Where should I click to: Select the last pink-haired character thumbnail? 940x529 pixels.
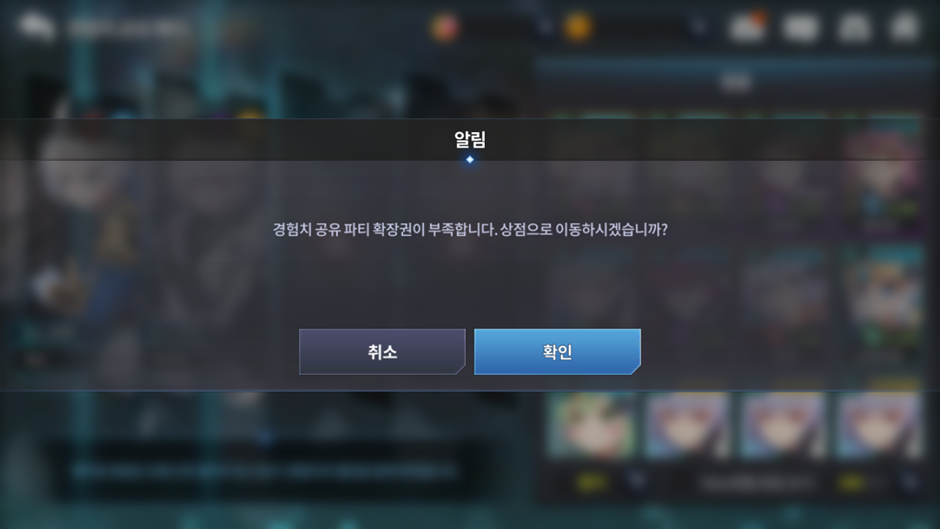tap(879, 426)
